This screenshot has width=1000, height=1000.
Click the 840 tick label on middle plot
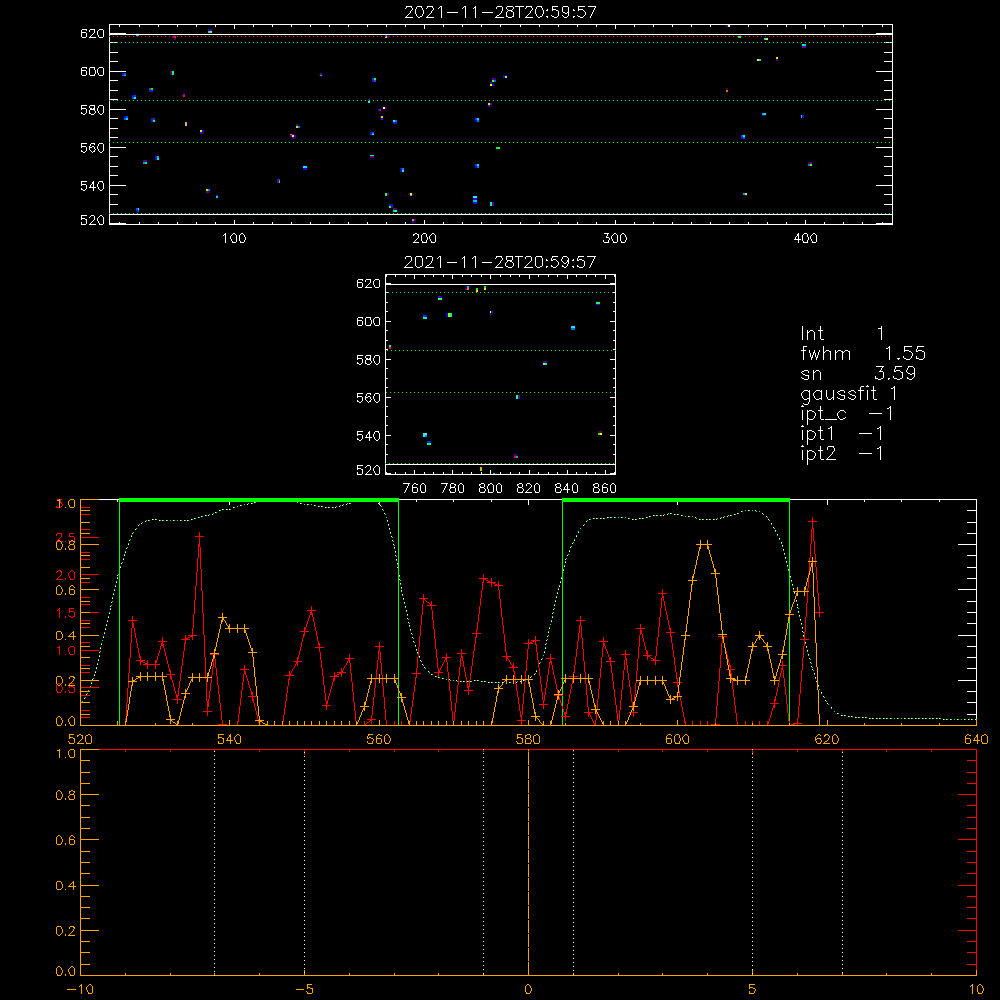click(x=566, y=489)
